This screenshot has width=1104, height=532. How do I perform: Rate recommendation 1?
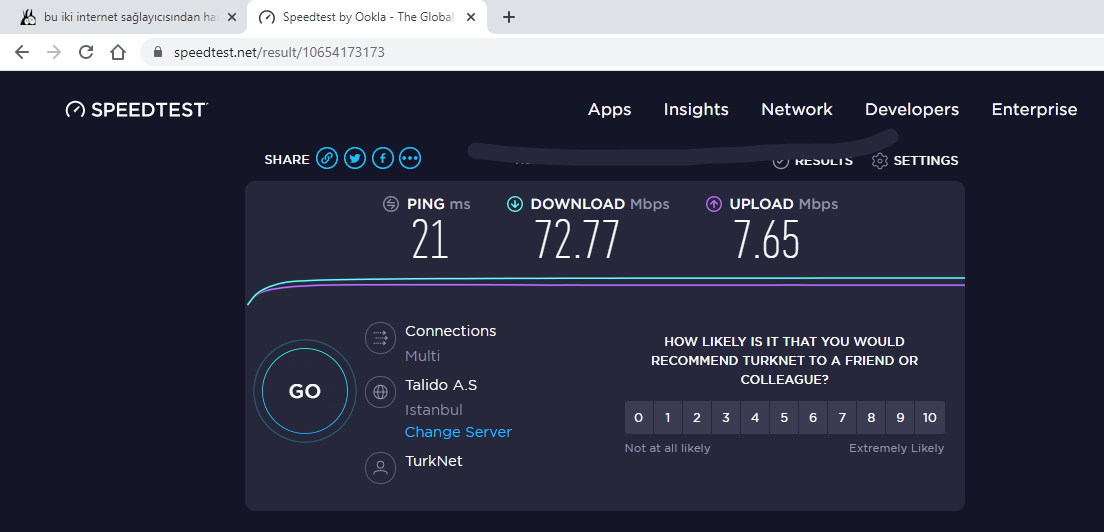pyautogui.click(x=667, y=418)
